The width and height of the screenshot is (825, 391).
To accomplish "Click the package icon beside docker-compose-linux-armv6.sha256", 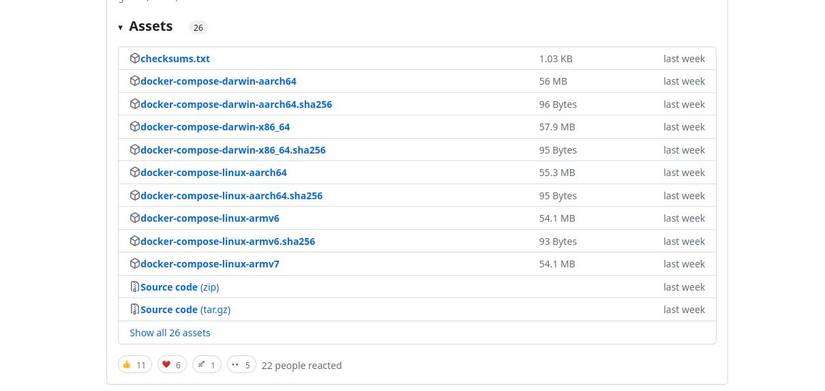I will (135, 242).
